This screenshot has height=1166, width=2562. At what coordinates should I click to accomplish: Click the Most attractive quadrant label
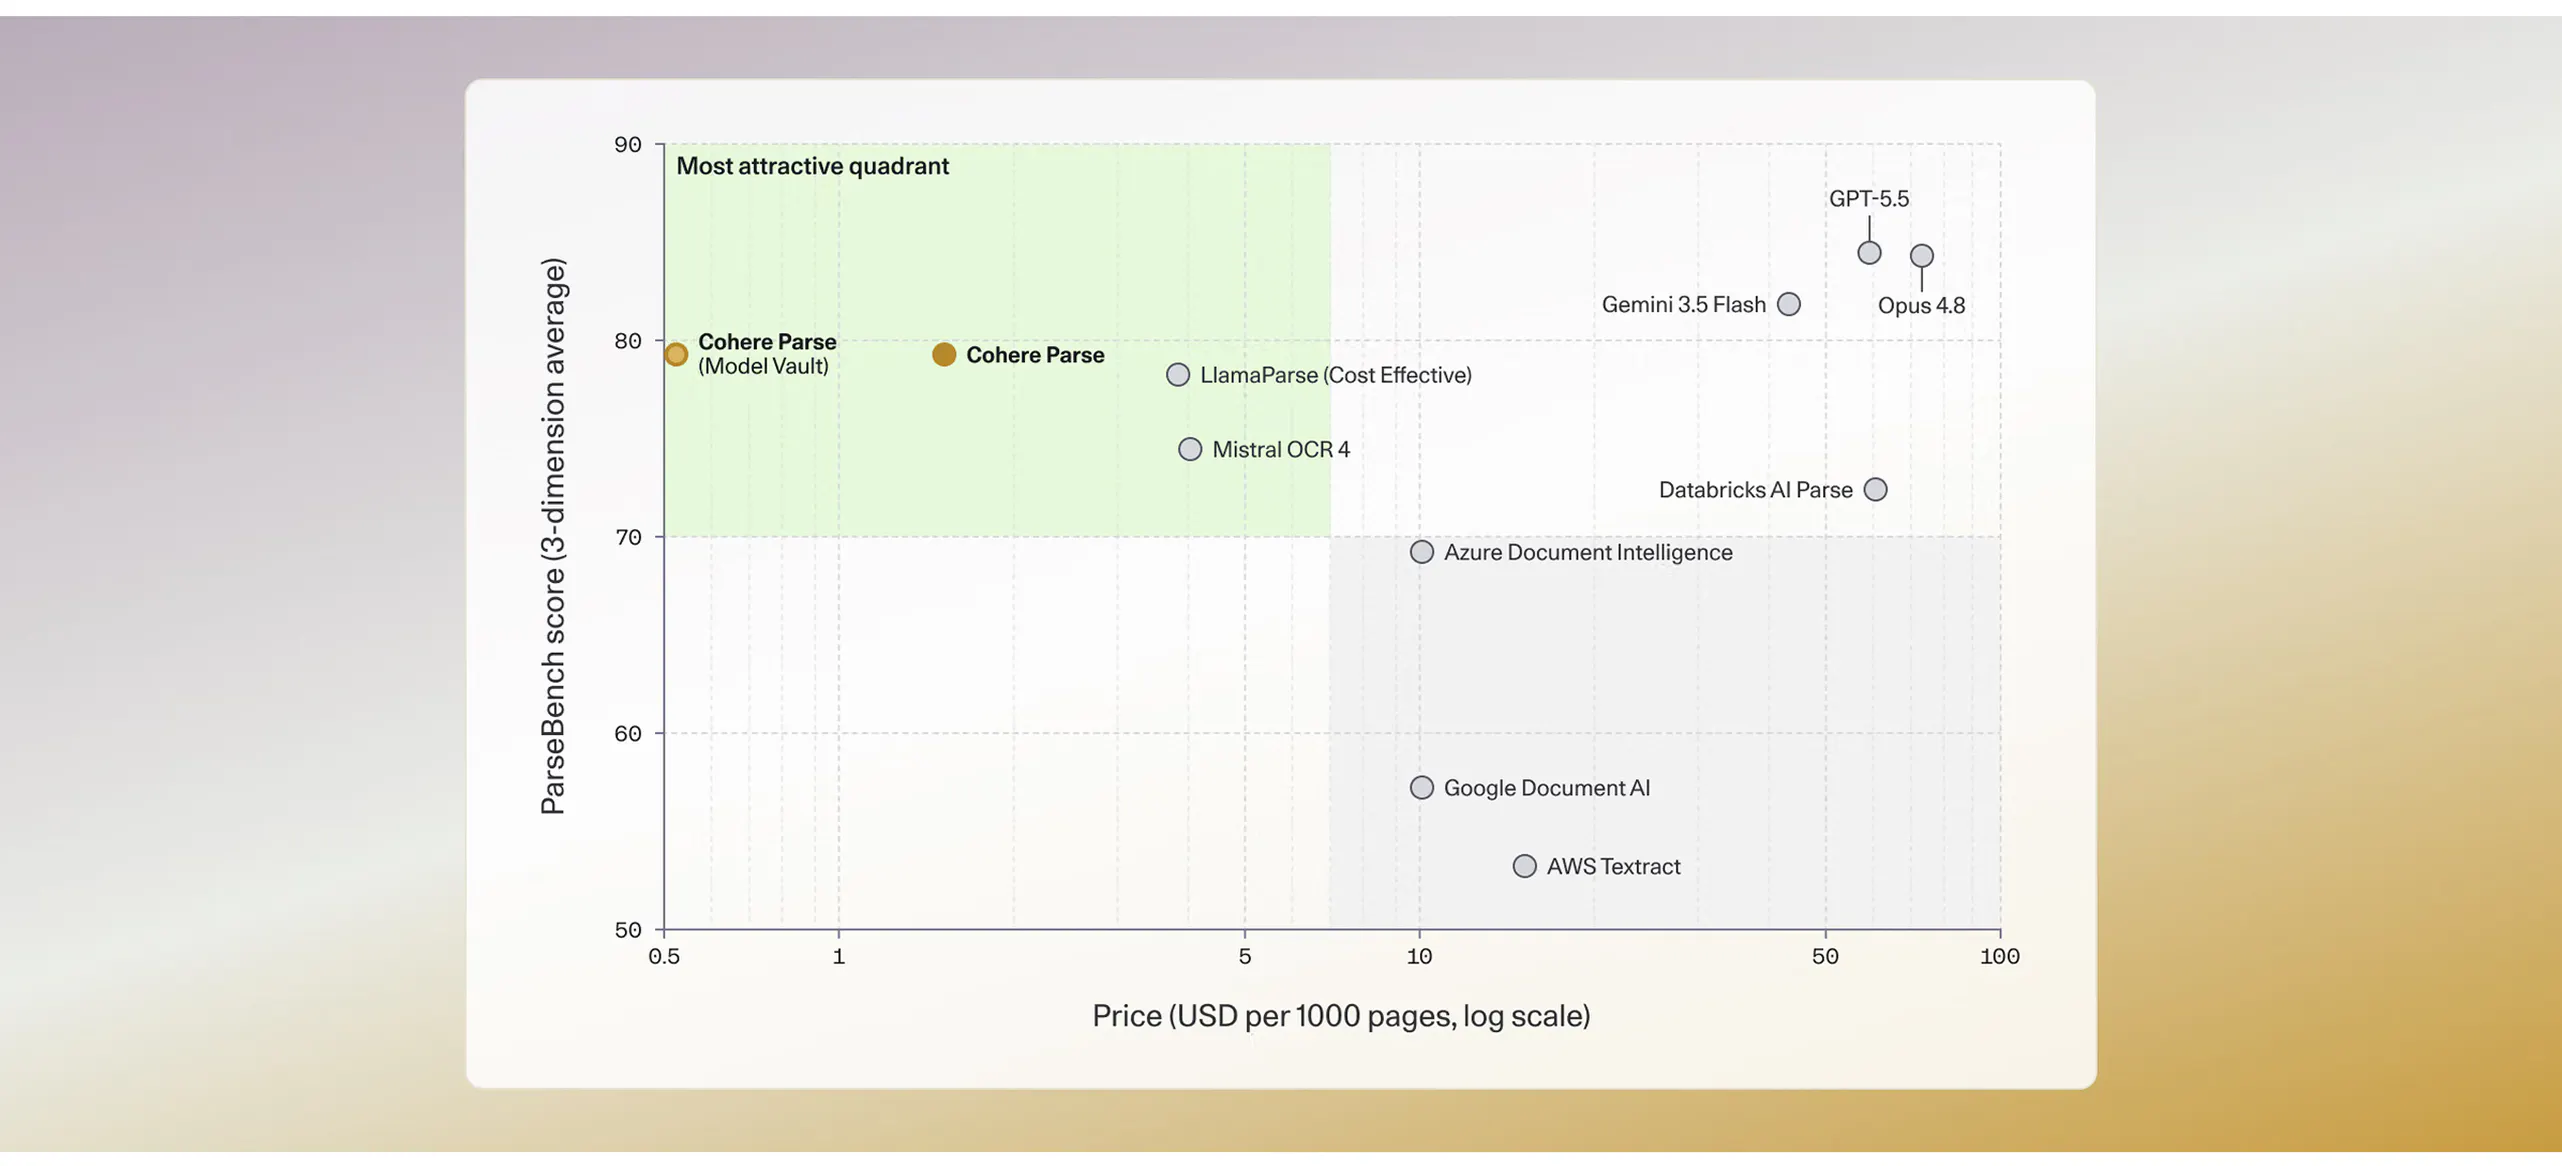(813, 166)
